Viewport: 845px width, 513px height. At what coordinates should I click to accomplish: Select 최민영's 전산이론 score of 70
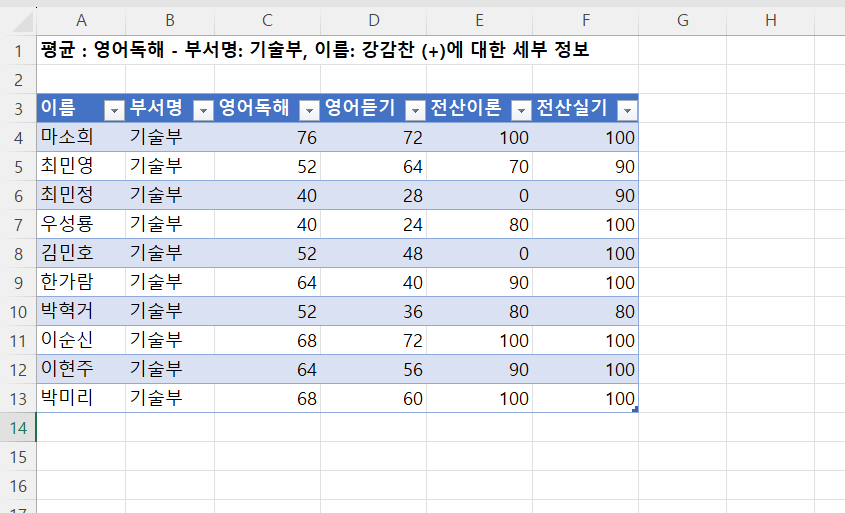[x=479, y=166]
